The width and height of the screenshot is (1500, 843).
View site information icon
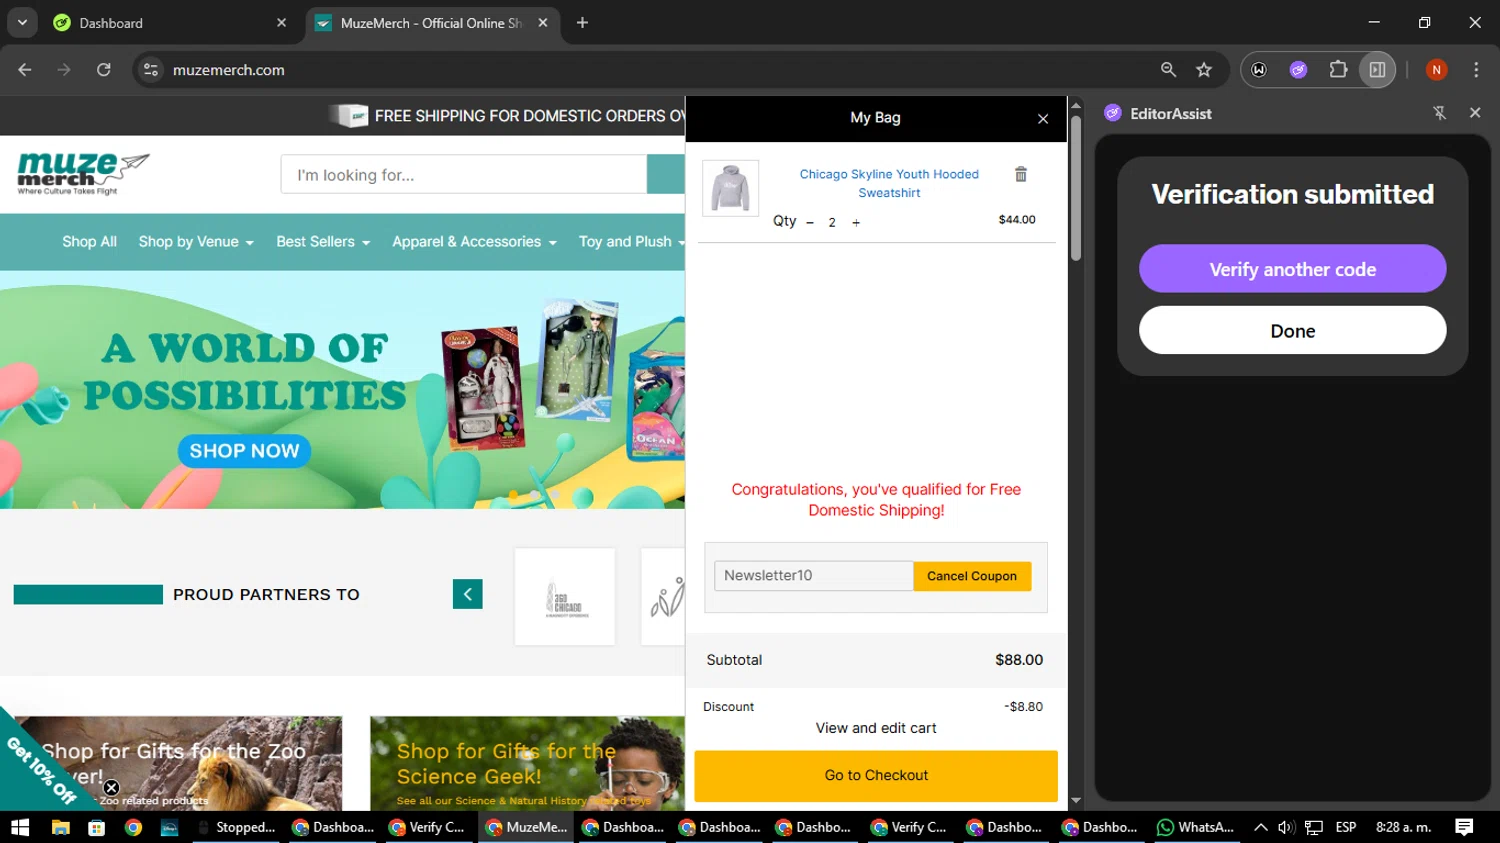coord(151,70)
